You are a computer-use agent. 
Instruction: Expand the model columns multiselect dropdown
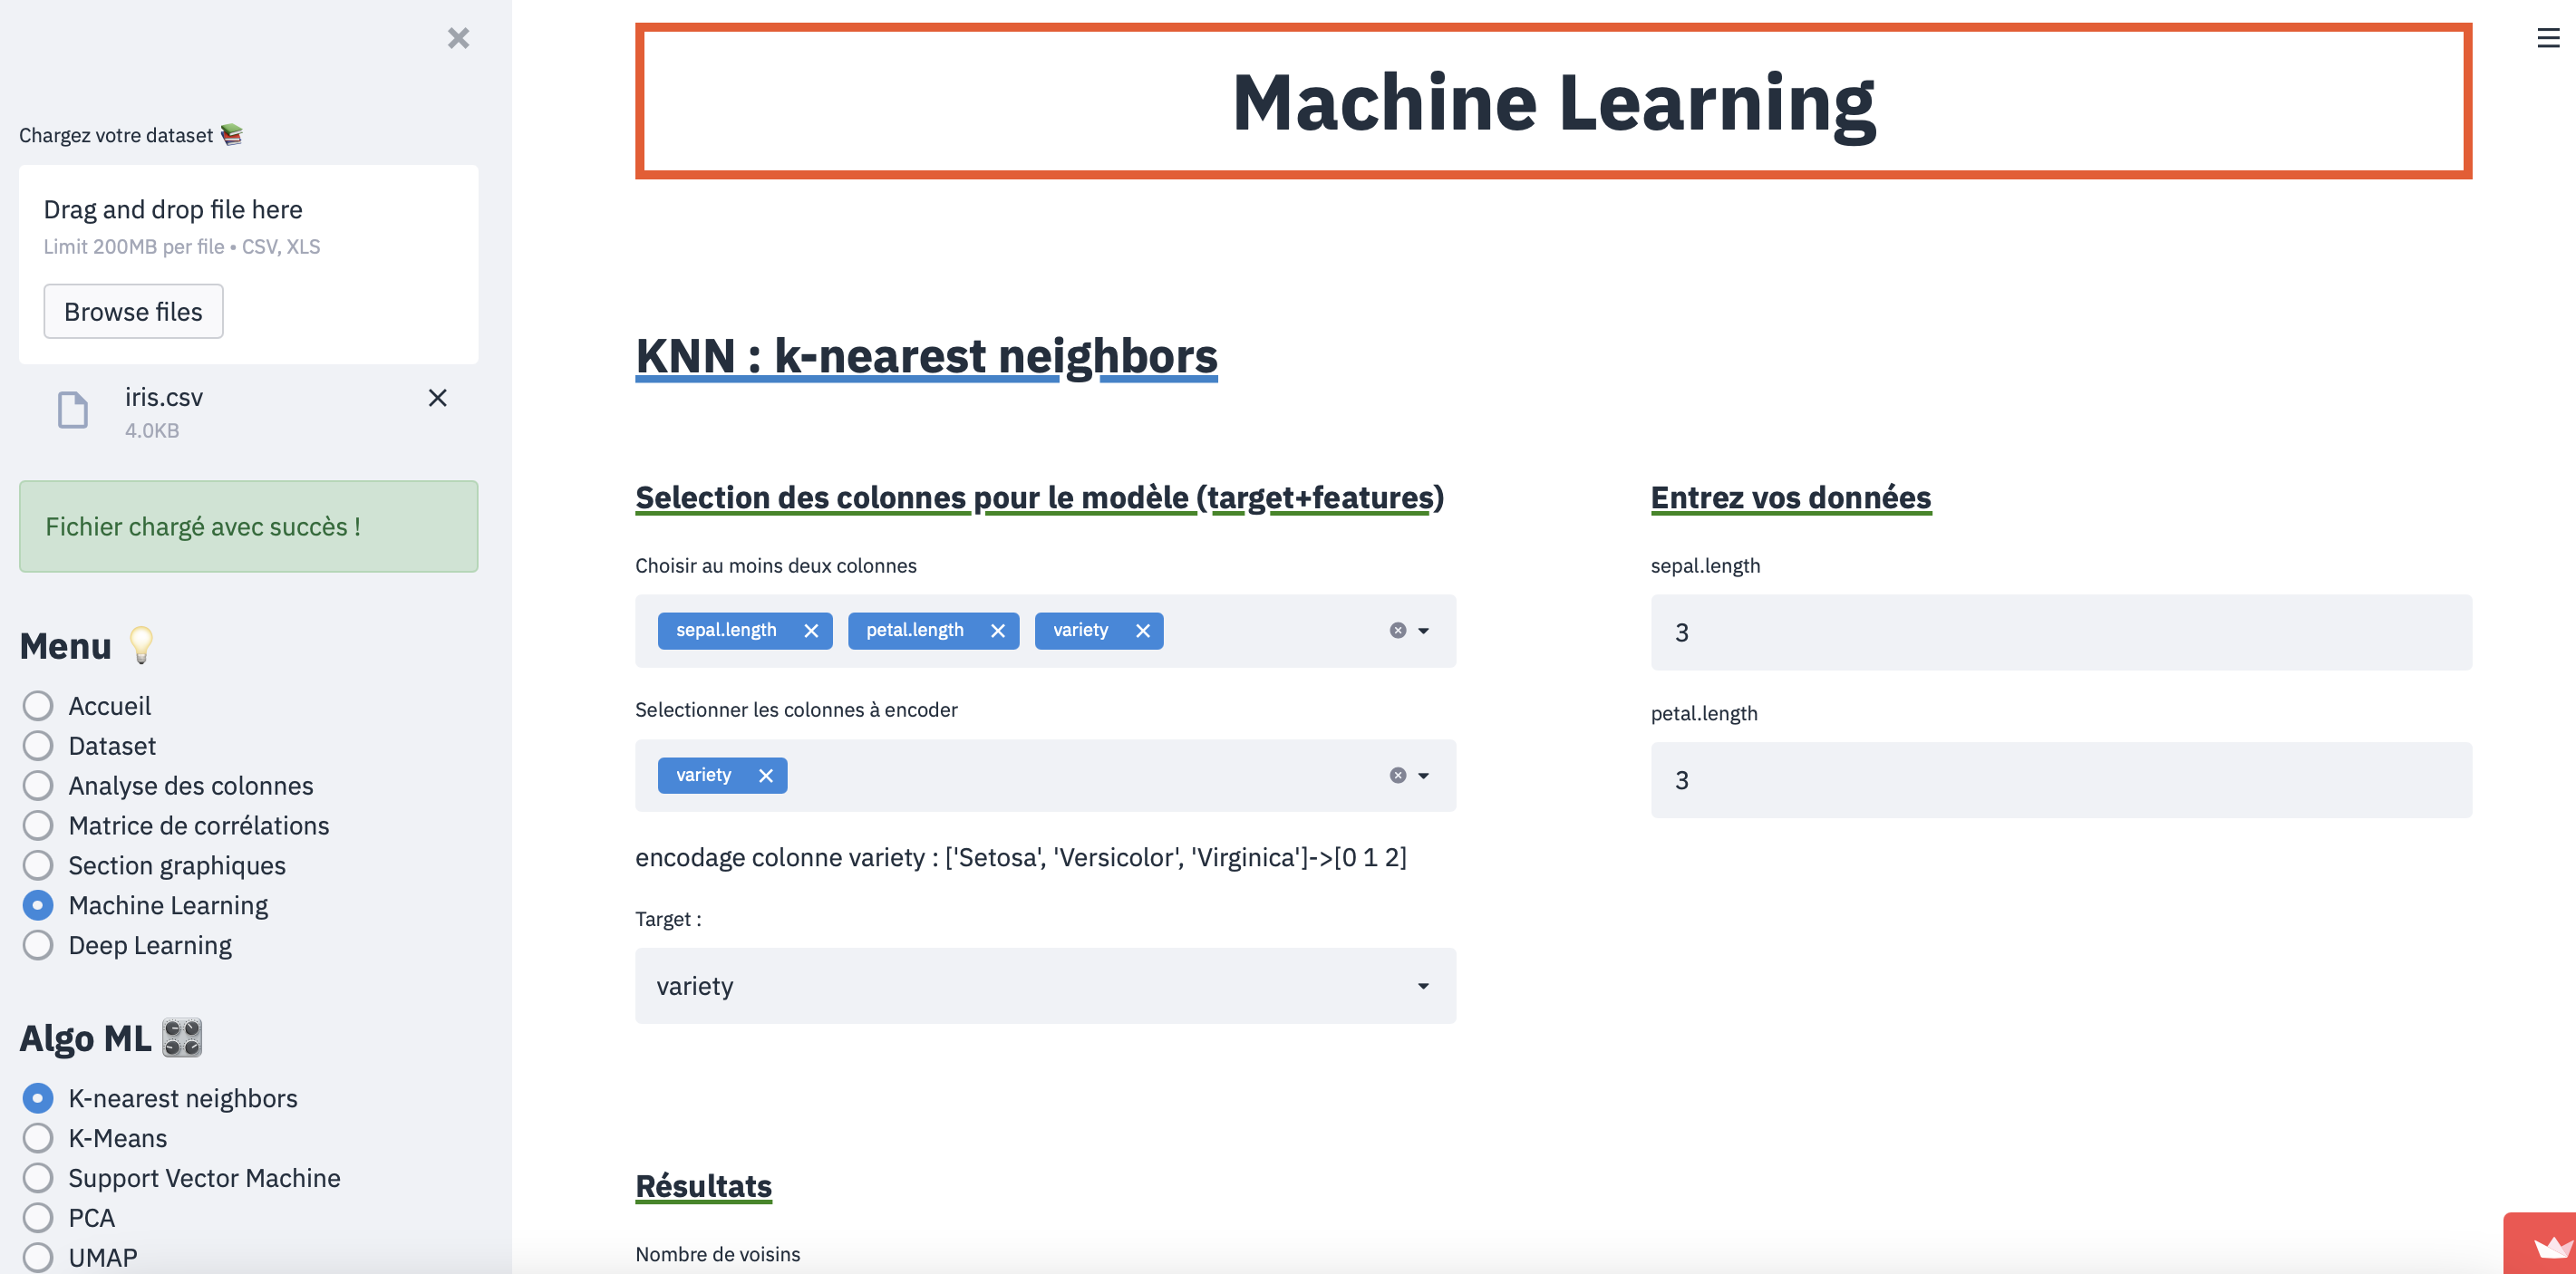[1423, 631]
